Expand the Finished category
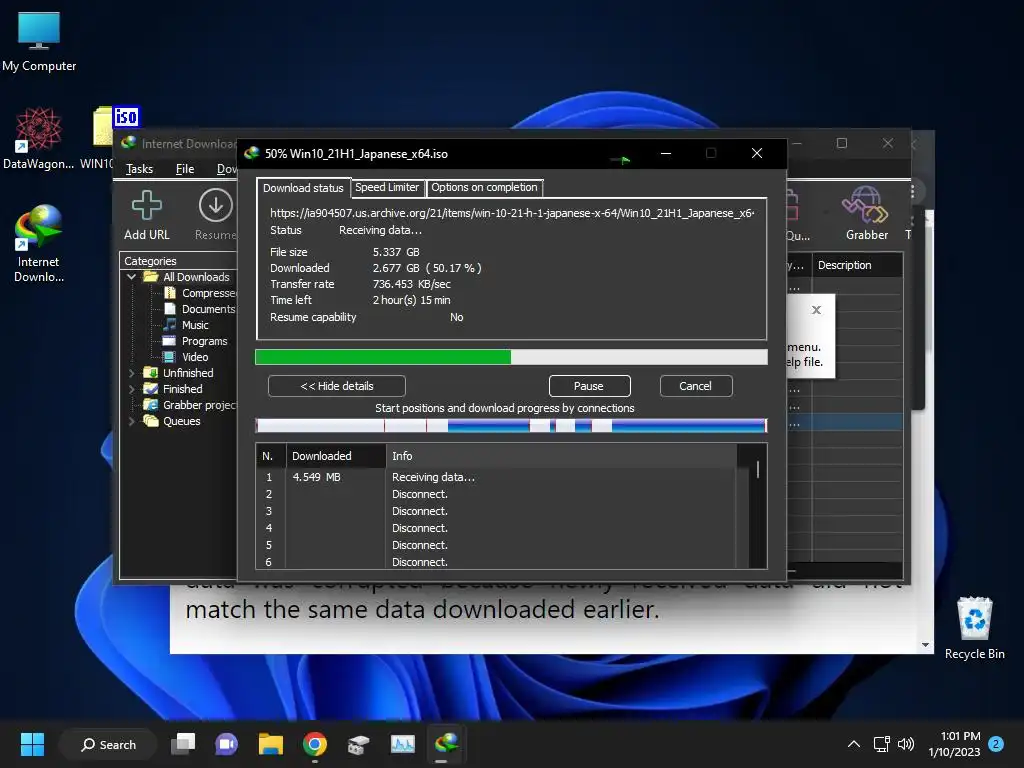Image resolution: width=1024 pixels, height=768 pixels. (x=132, y=389)
